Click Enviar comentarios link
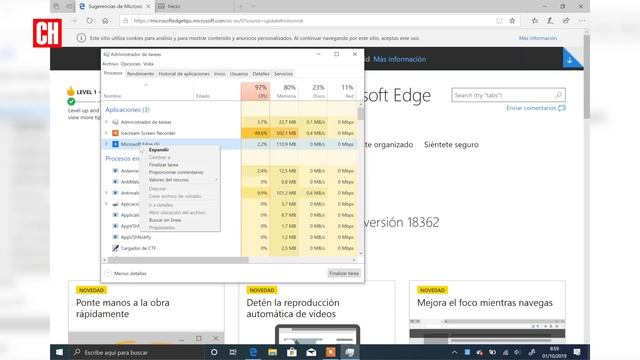Screen dimensions: 640x360 click(x=536, y=108)
